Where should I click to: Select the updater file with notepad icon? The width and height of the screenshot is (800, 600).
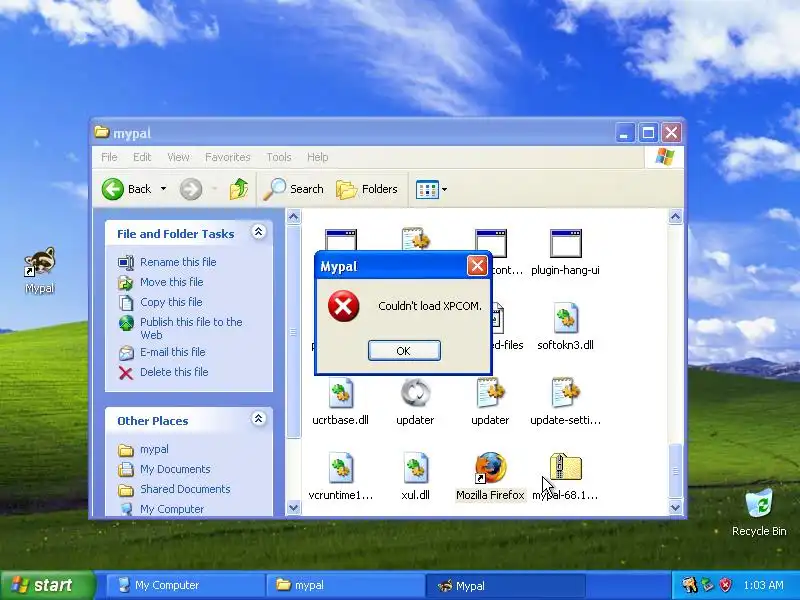490,401
